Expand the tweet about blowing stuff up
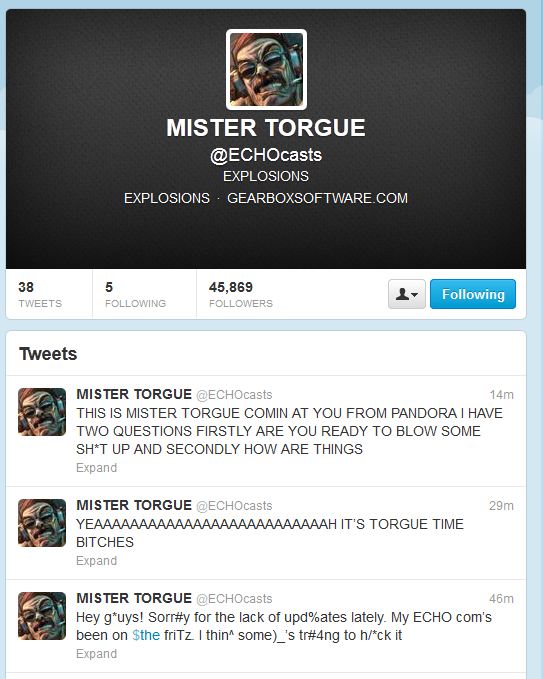Viewport: 543px width, 679px height. click(97, 468)
